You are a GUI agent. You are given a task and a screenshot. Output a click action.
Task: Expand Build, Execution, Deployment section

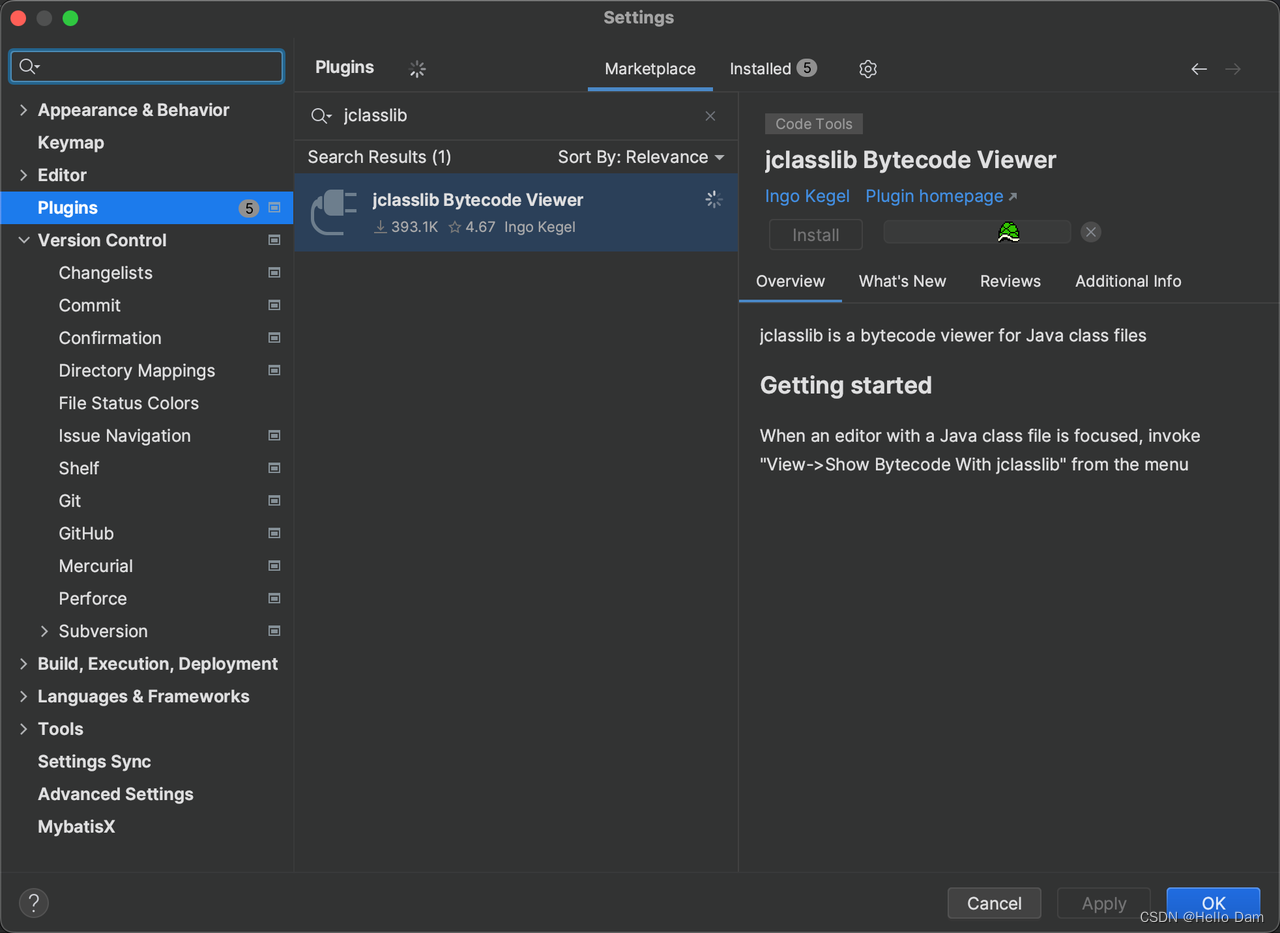24,664
